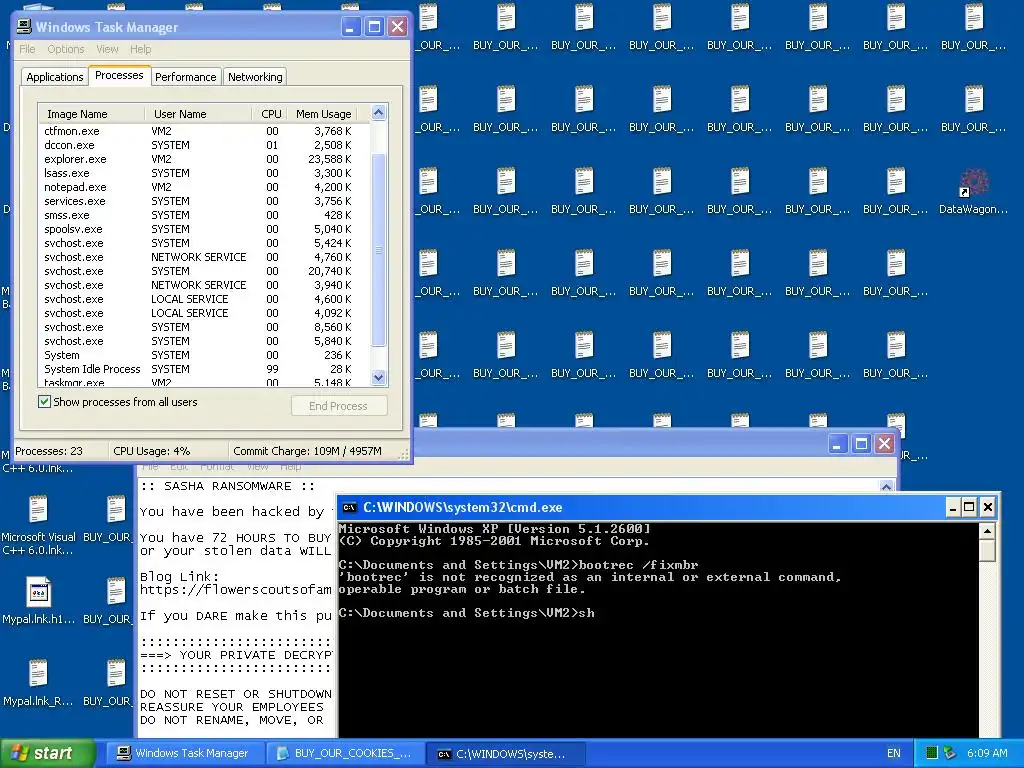Select the System Idle Process row
Screen dimensions: 1024x768
point(204,369)
